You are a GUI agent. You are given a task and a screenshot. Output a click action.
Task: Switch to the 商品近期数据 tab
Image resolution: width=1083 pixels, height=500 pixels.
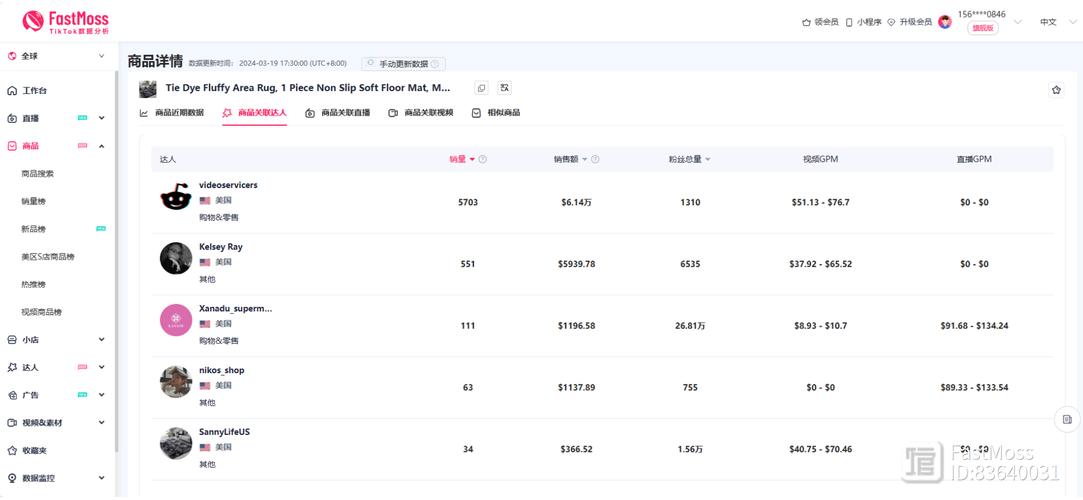[x=172, y=113]
